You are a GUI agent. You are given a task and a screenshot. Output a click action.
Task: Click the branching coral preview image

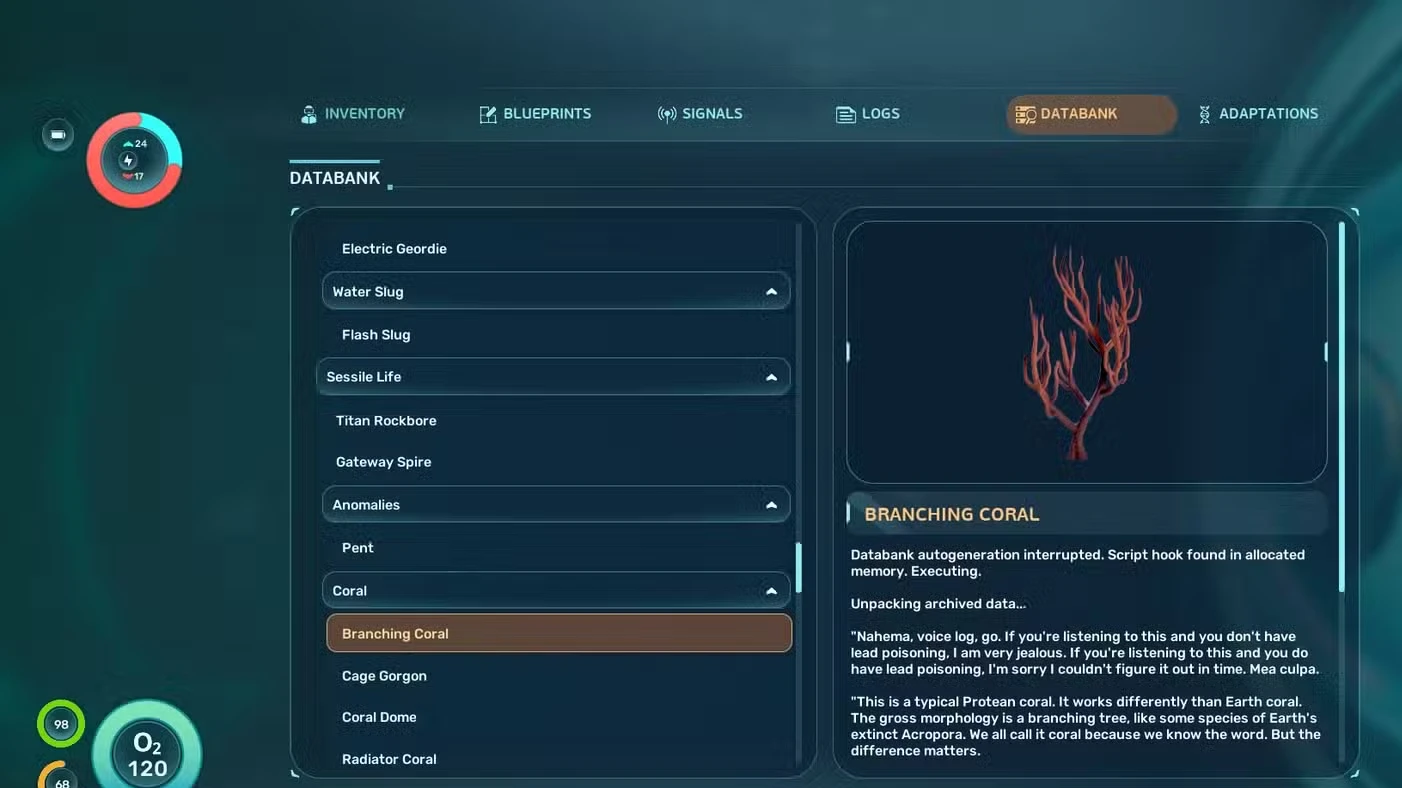pyautogui.click(x=1087, y=352)
